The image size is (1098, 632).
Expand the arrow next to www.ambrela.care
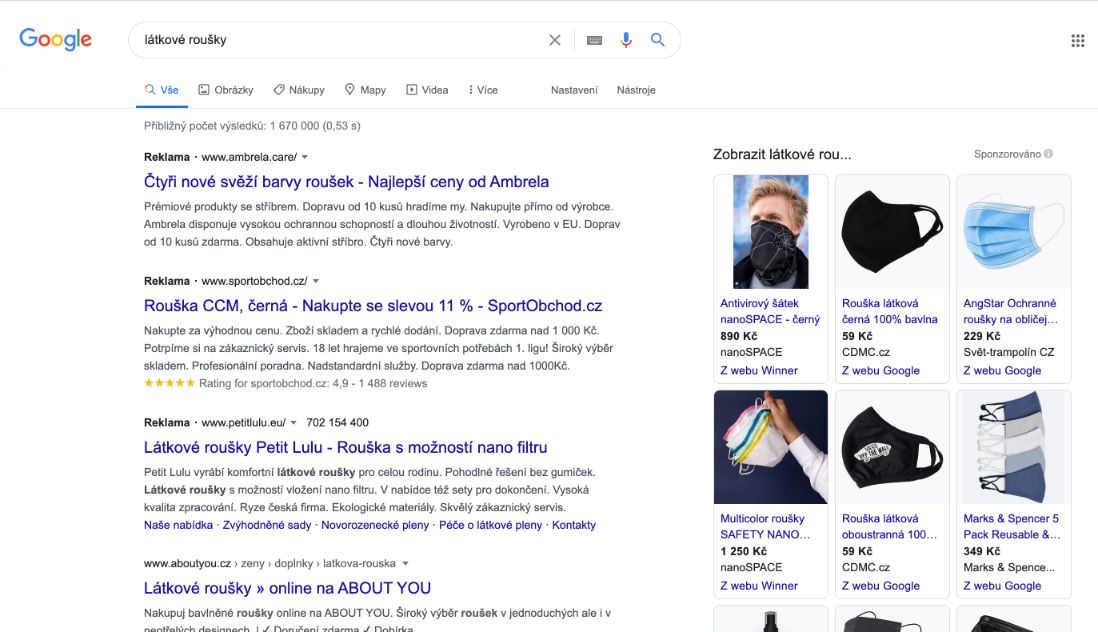pyautogui.click(x=305, y=157)
